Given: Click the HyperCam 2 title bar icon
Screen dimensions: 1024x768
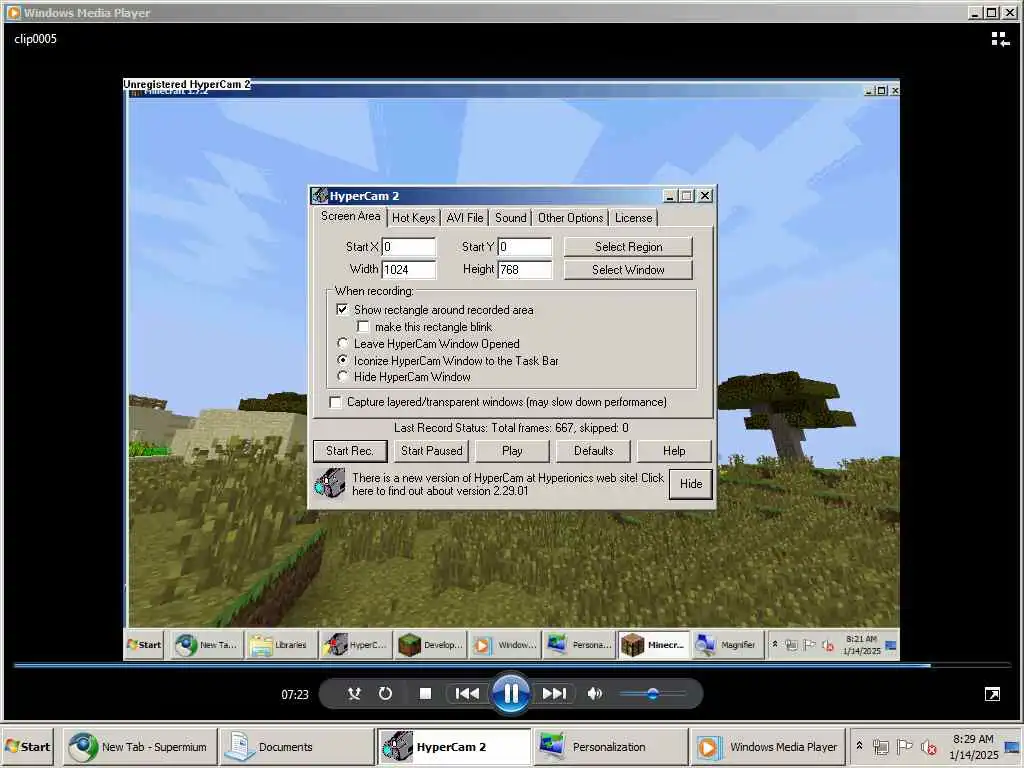Looking at the screenshot, I should pos(319,196).
